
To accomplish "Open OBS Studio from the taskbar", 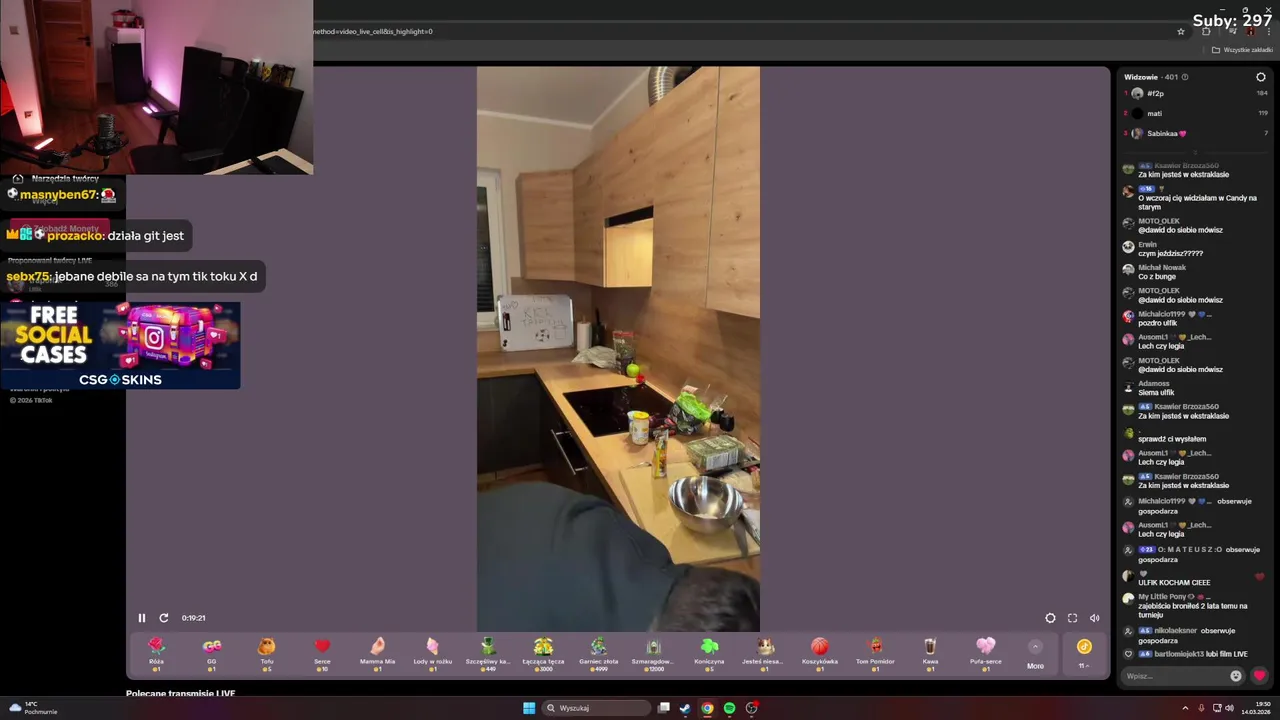I will pos(752,708).
